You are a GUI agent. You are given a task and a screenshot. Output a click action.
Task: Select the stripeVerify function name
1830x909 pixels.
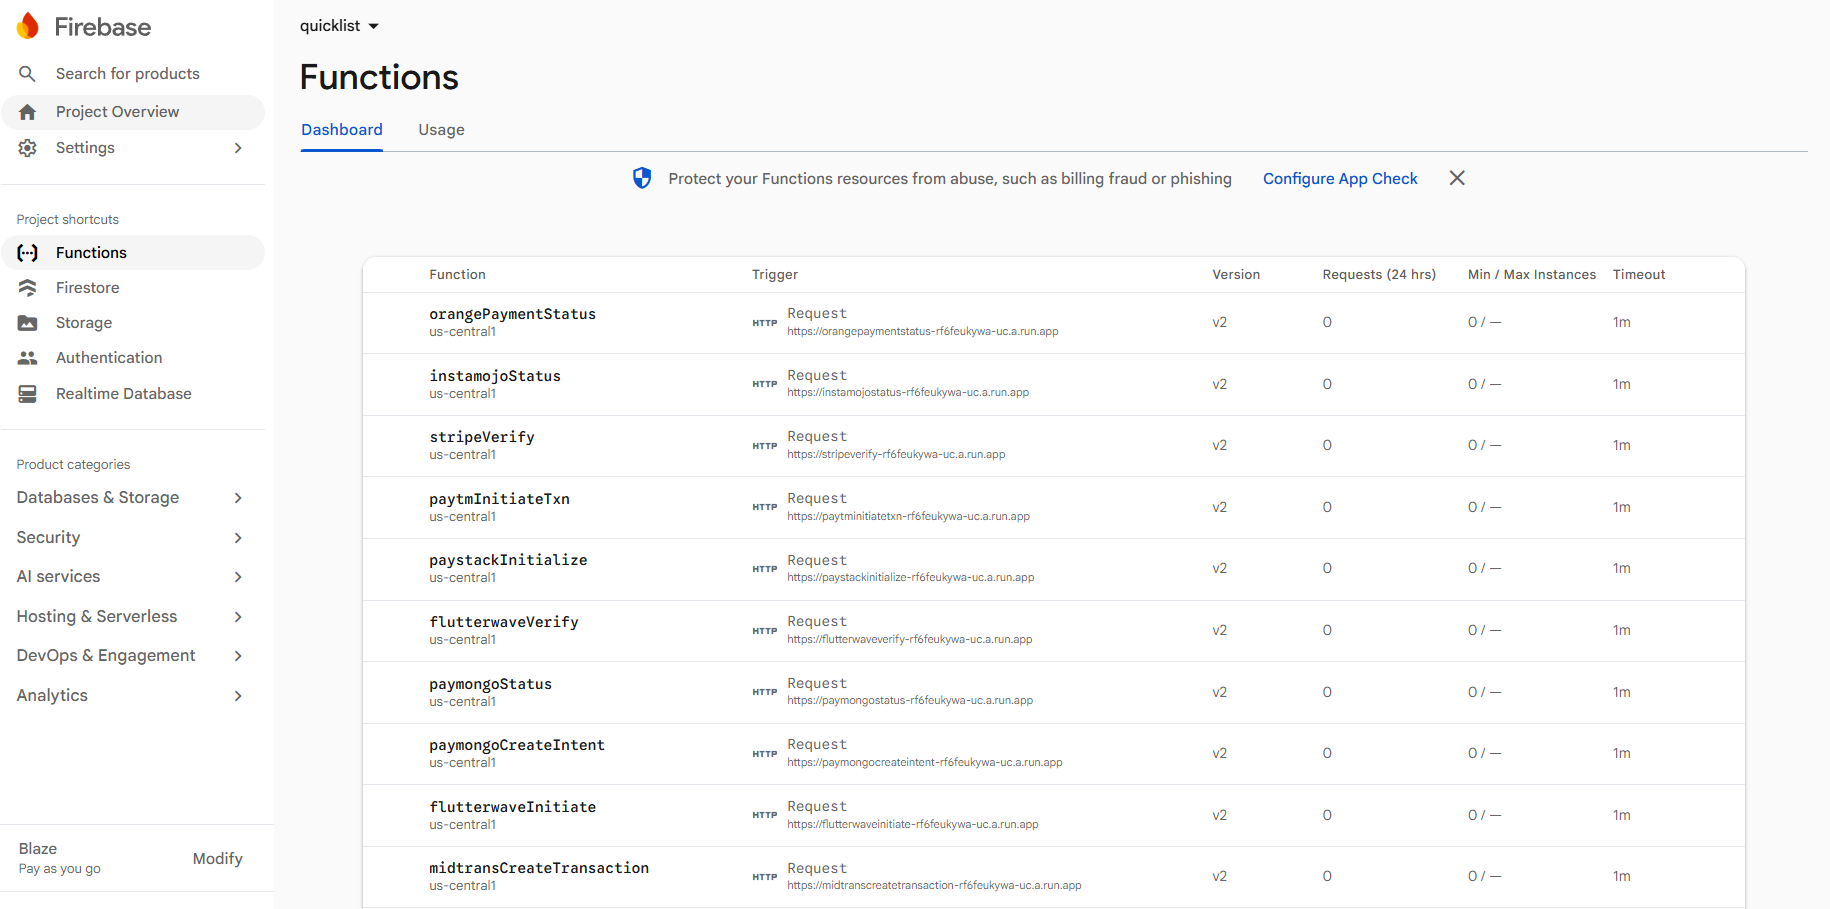coord(482,437)
